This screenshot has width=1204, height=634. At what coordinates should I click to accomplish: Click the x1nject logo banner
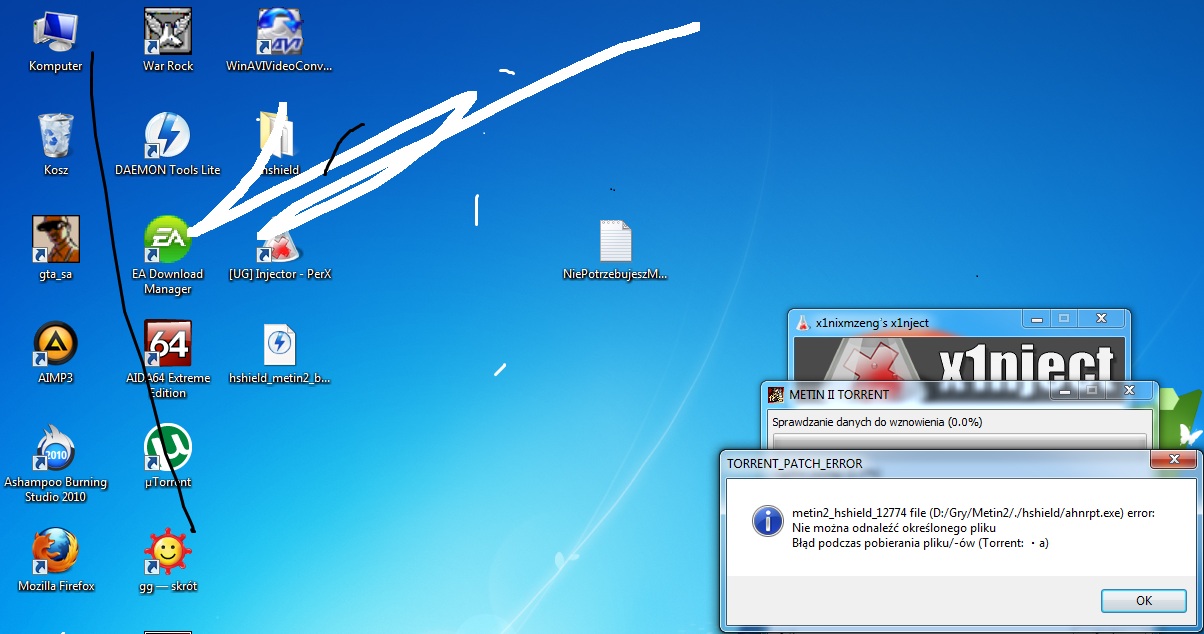tap(961, 358)
